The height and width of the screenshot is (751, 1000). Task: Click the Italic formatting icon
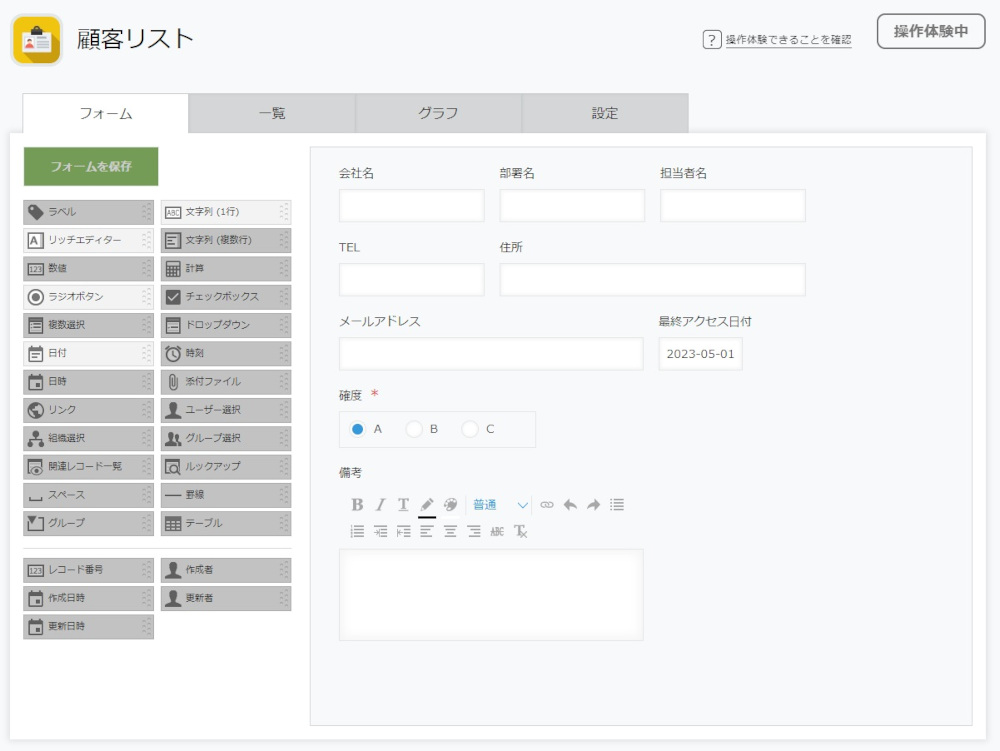[380, 505]
